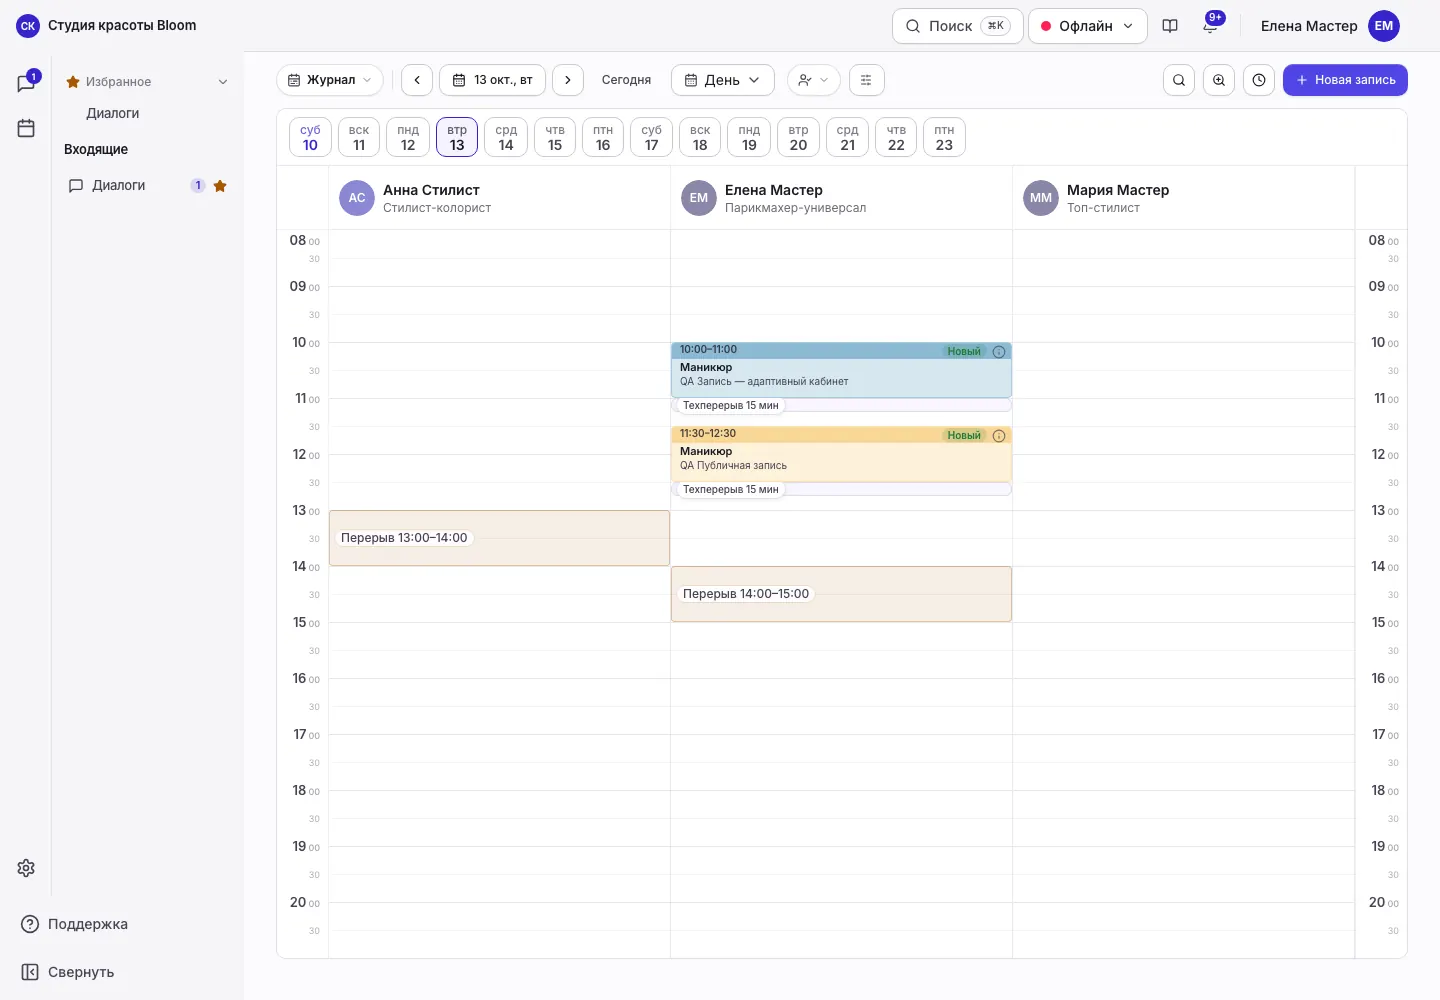The image size is (1440, 1000).
Task: Open the Журнал dropdown
Action: (x=330, y=80)
